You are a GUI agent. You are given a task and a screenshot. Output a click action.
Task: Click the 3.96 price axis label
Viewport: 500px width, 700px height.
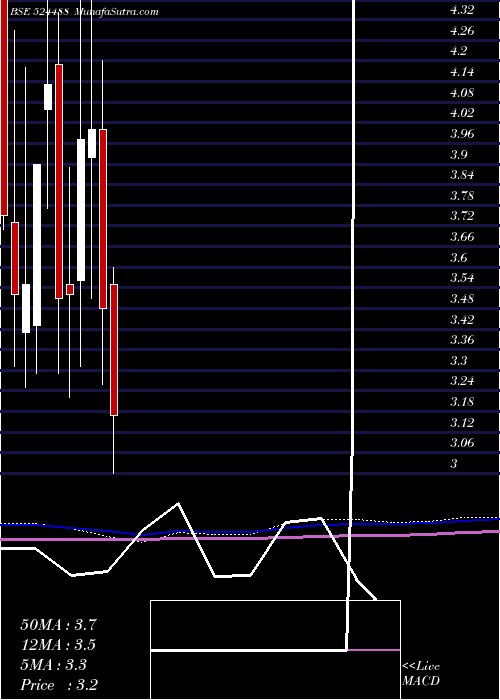coord(462,134)
